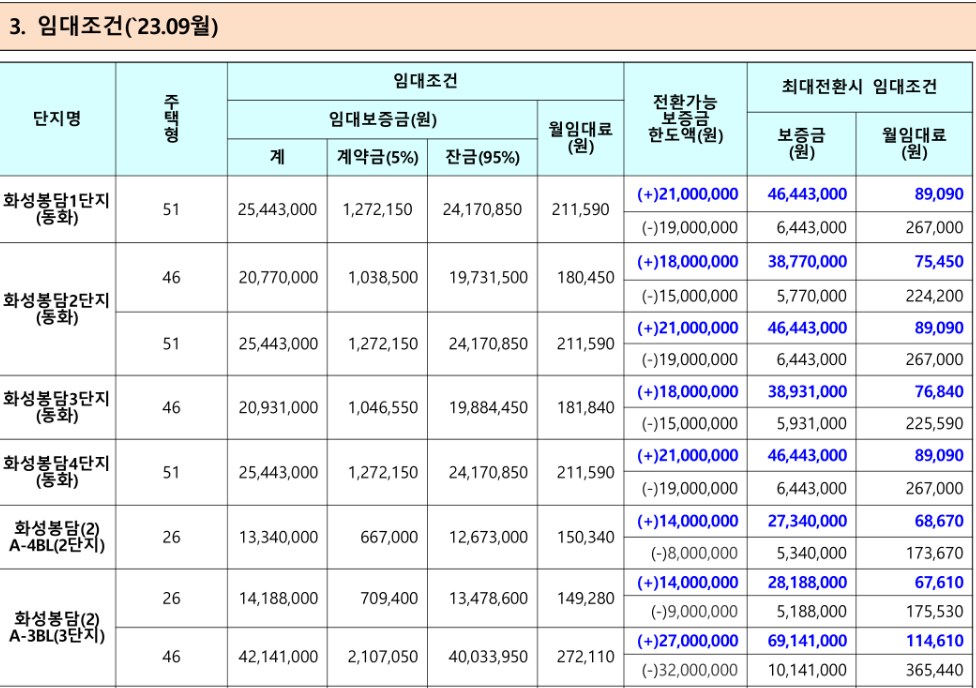Screen dimensions: 976x688
Task: Select the 42,141,000 deposit cell for type 46
Action: pyautogui.click(x=281, y=654)
